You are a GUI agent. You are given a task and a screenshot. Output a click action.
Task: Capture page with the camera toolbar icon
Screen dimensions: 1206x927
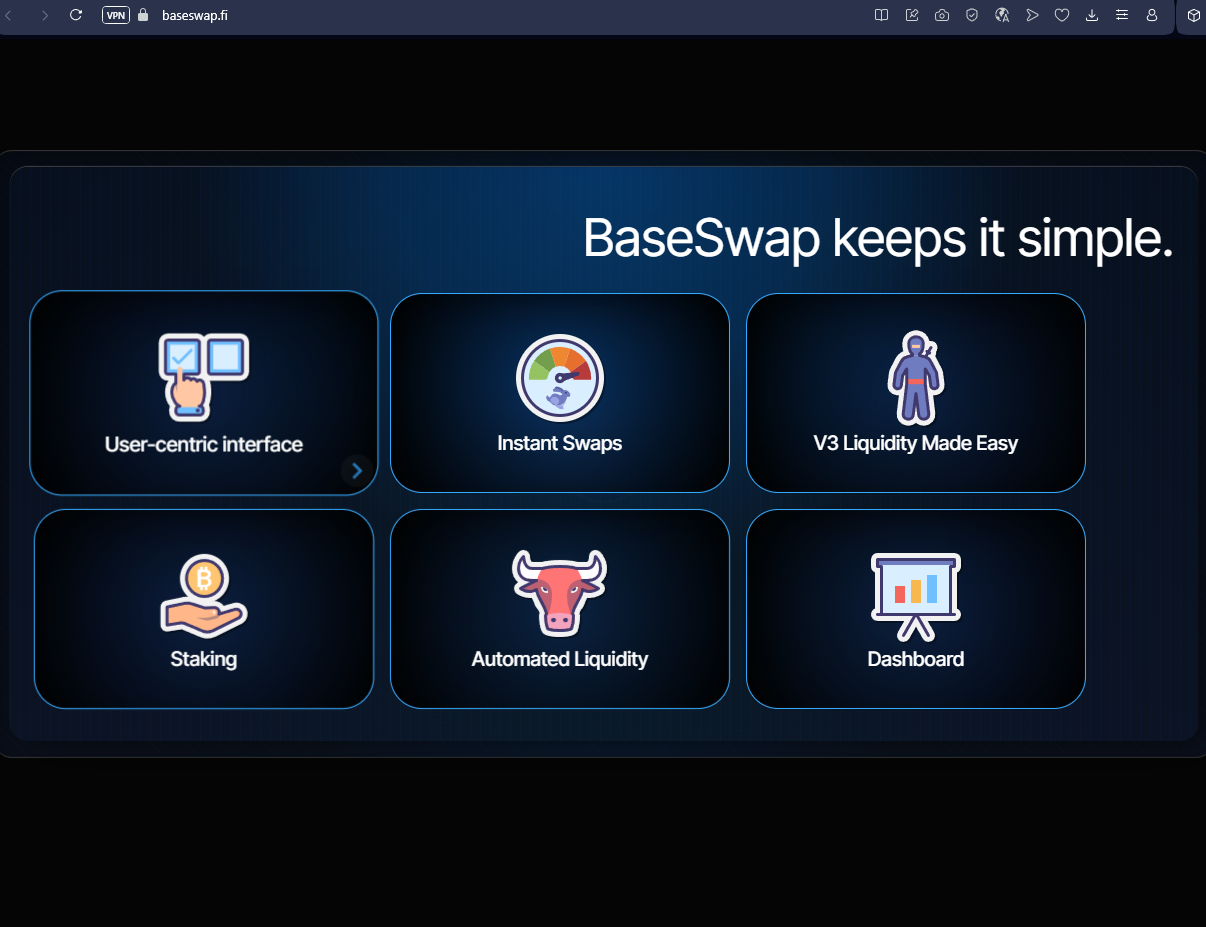(942, 15)
